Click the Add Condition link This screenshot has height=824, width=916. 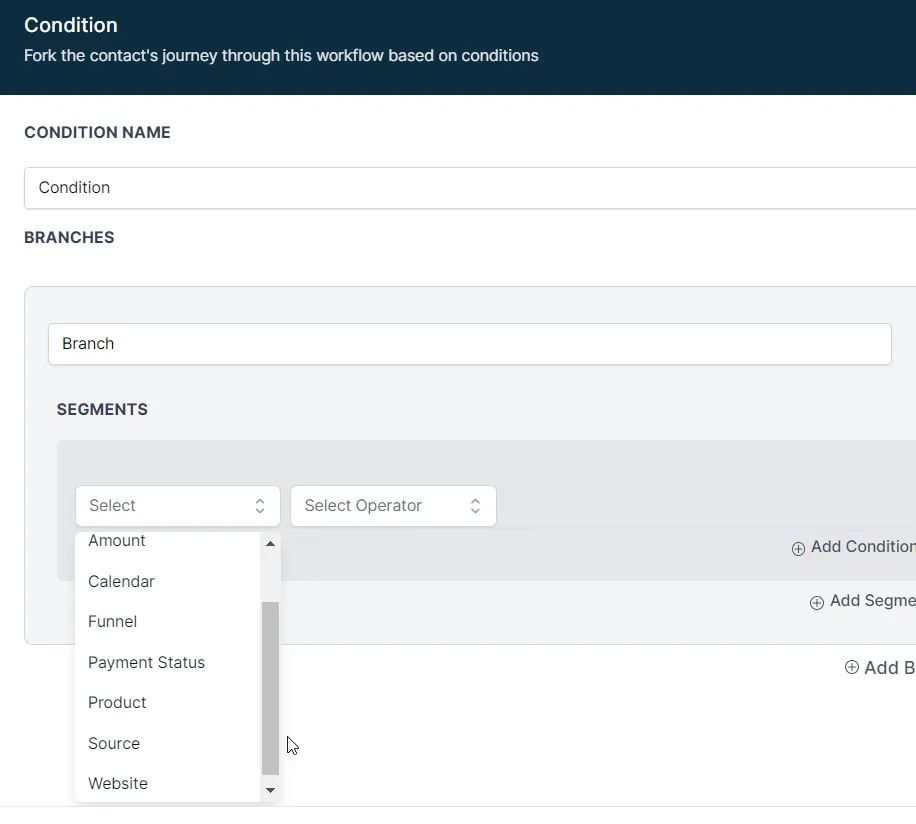pyautogui.click(x=862, y=547)
